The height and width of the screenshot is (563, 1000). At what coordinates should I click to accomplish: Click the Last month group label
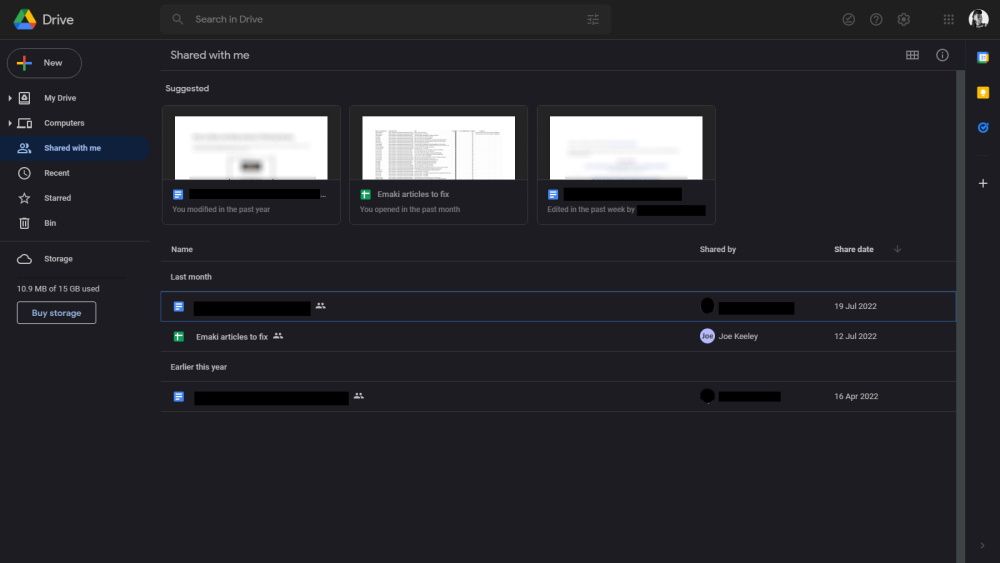pyautogui.click(x=191, y=277)
